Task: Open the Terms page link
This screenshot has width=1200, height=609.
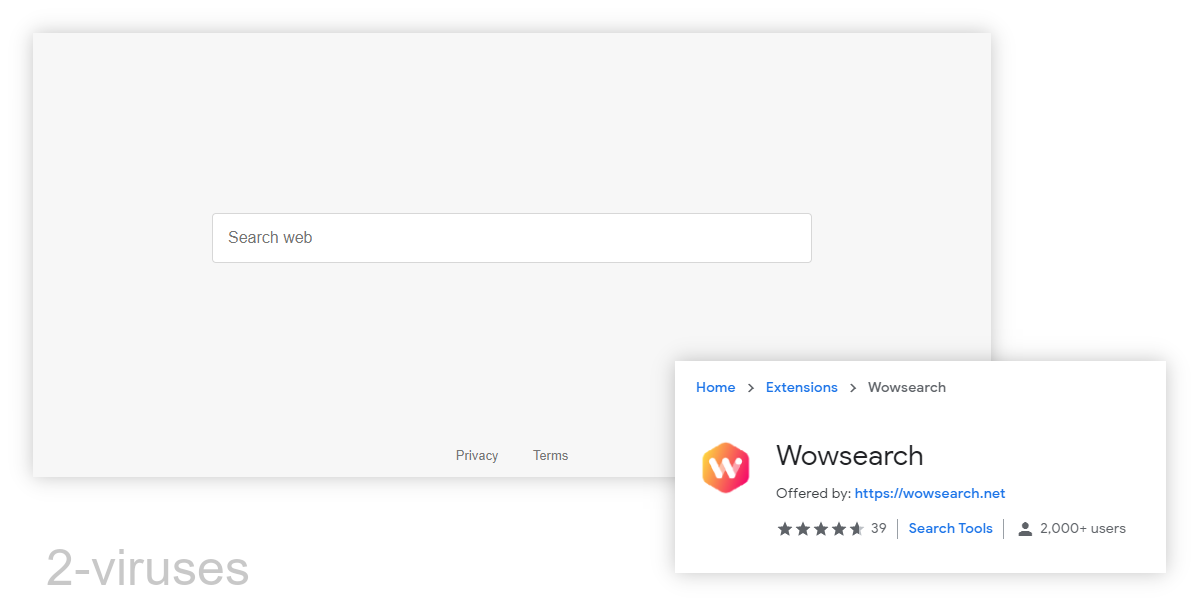Action: click(550, 455)
